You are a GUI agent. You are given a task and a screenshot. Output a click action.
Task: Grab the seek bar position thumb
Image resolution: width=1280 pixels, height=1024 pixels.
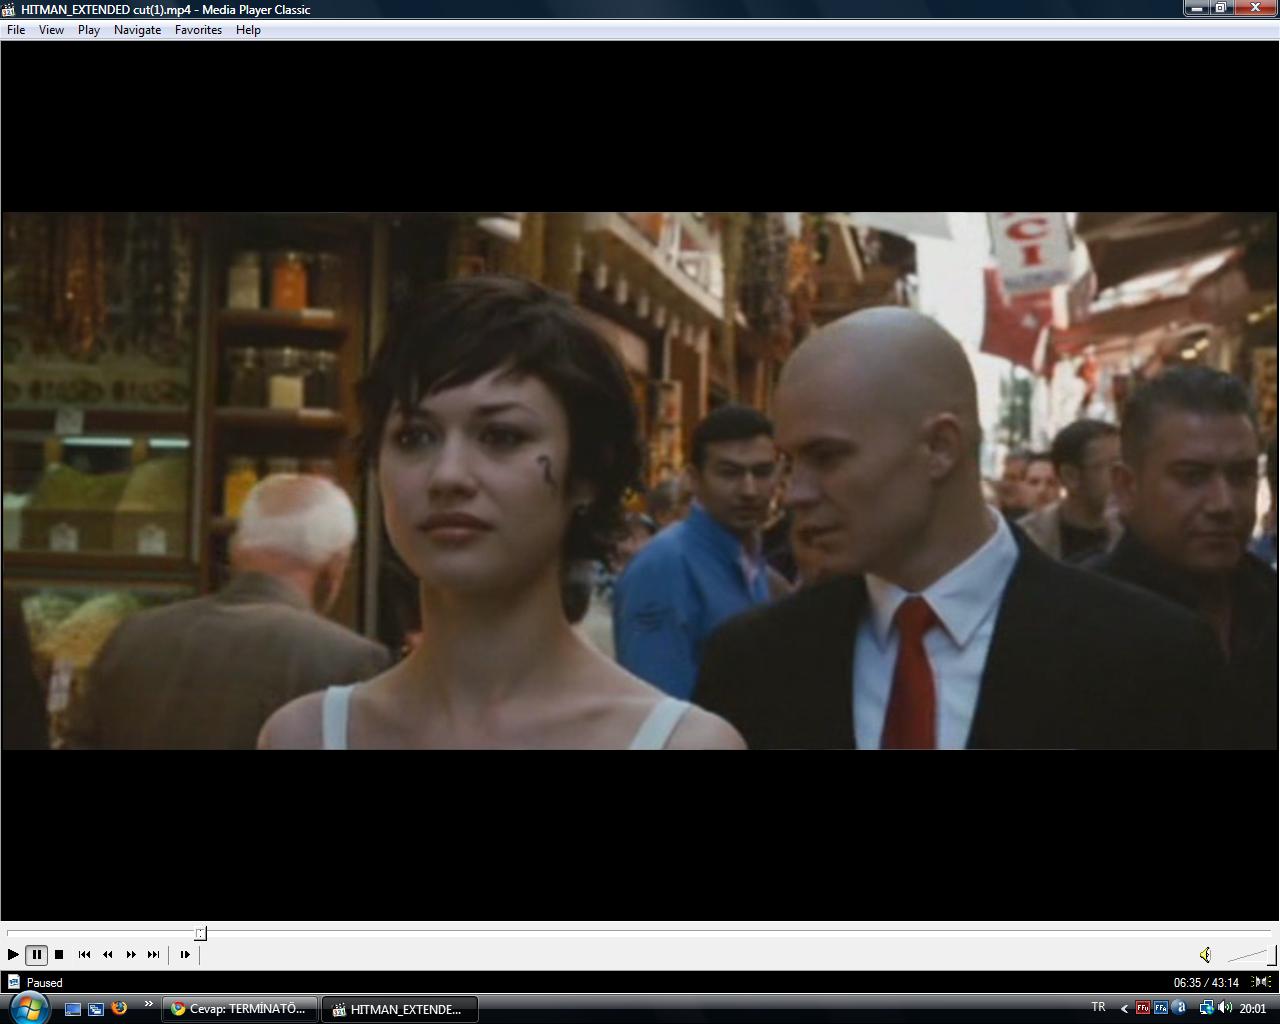pyautogui.click(x=200, y=933)
